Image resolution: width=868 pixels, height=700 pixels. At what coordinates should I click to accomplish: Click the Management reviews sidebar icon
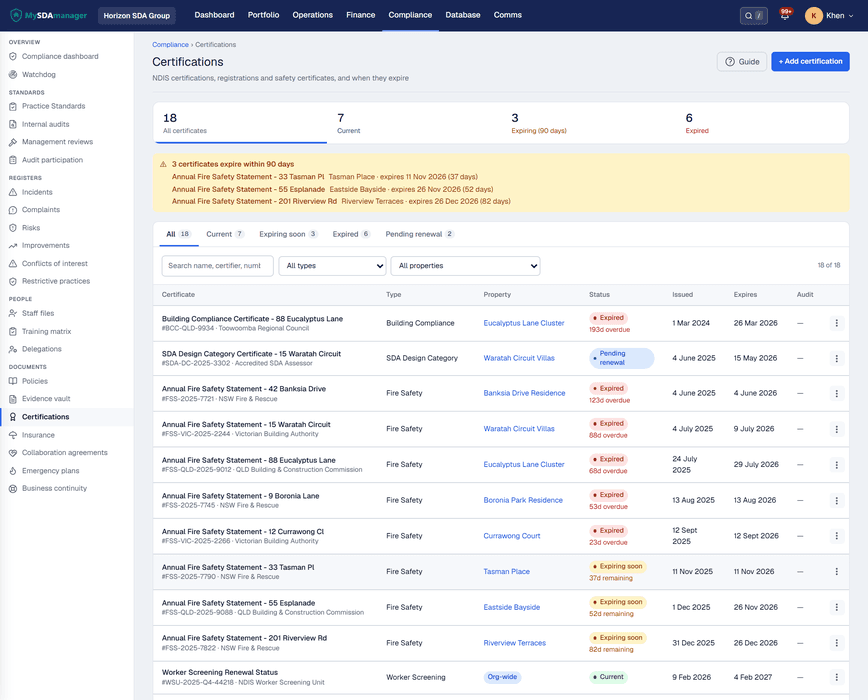pyautogui.click(x=13, y=142)
